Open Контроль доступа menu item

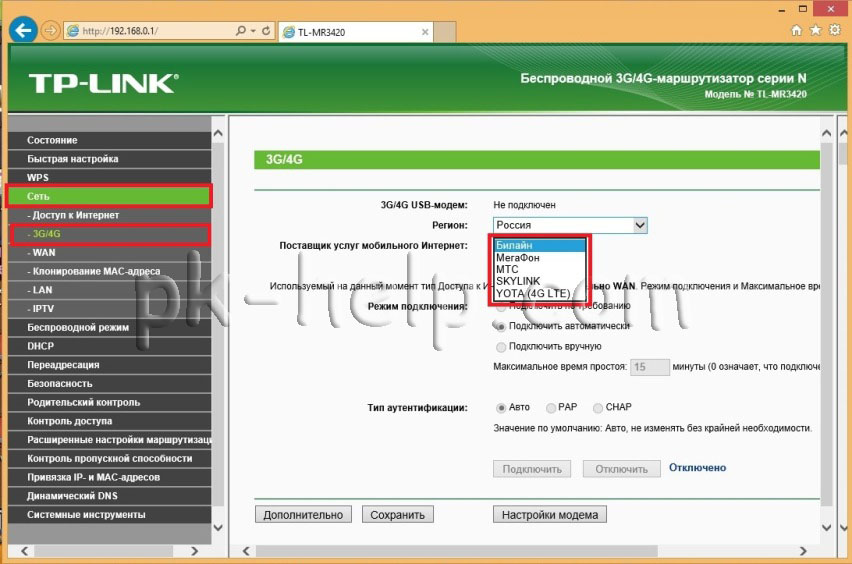point(110,421)
